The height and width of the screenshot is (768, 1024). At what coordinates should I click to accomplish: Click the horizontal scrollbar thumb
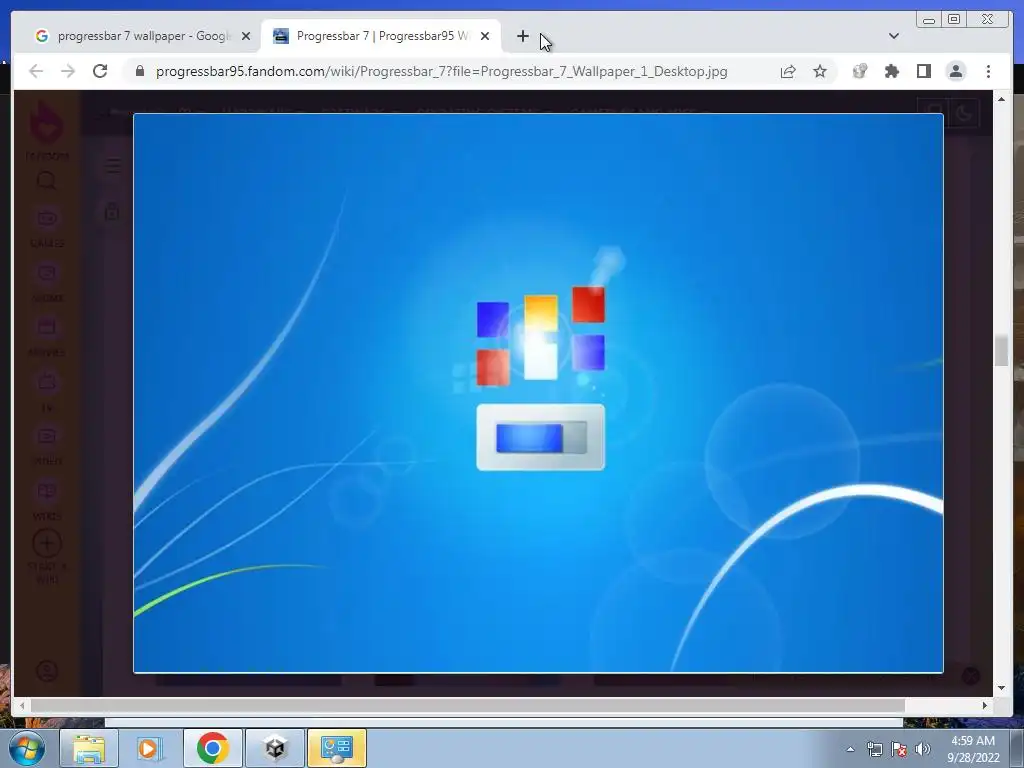(x=468, y=705)
